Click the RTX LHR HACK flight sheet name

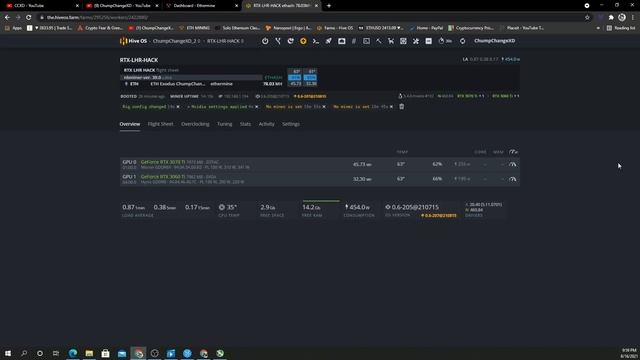click(139, 70)
